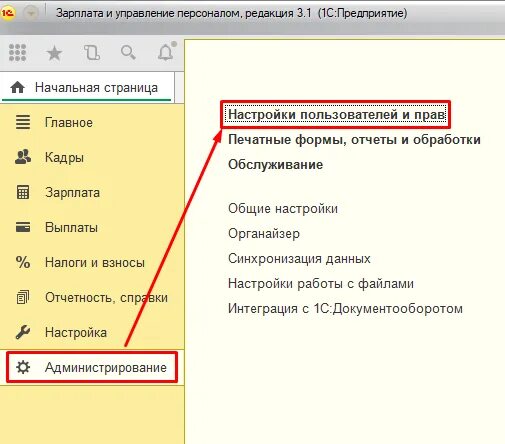The width and height of the screenshot is (505, 444).
Task: Open main menu dropdown arrow button
Action: click(x=31, y=13)
